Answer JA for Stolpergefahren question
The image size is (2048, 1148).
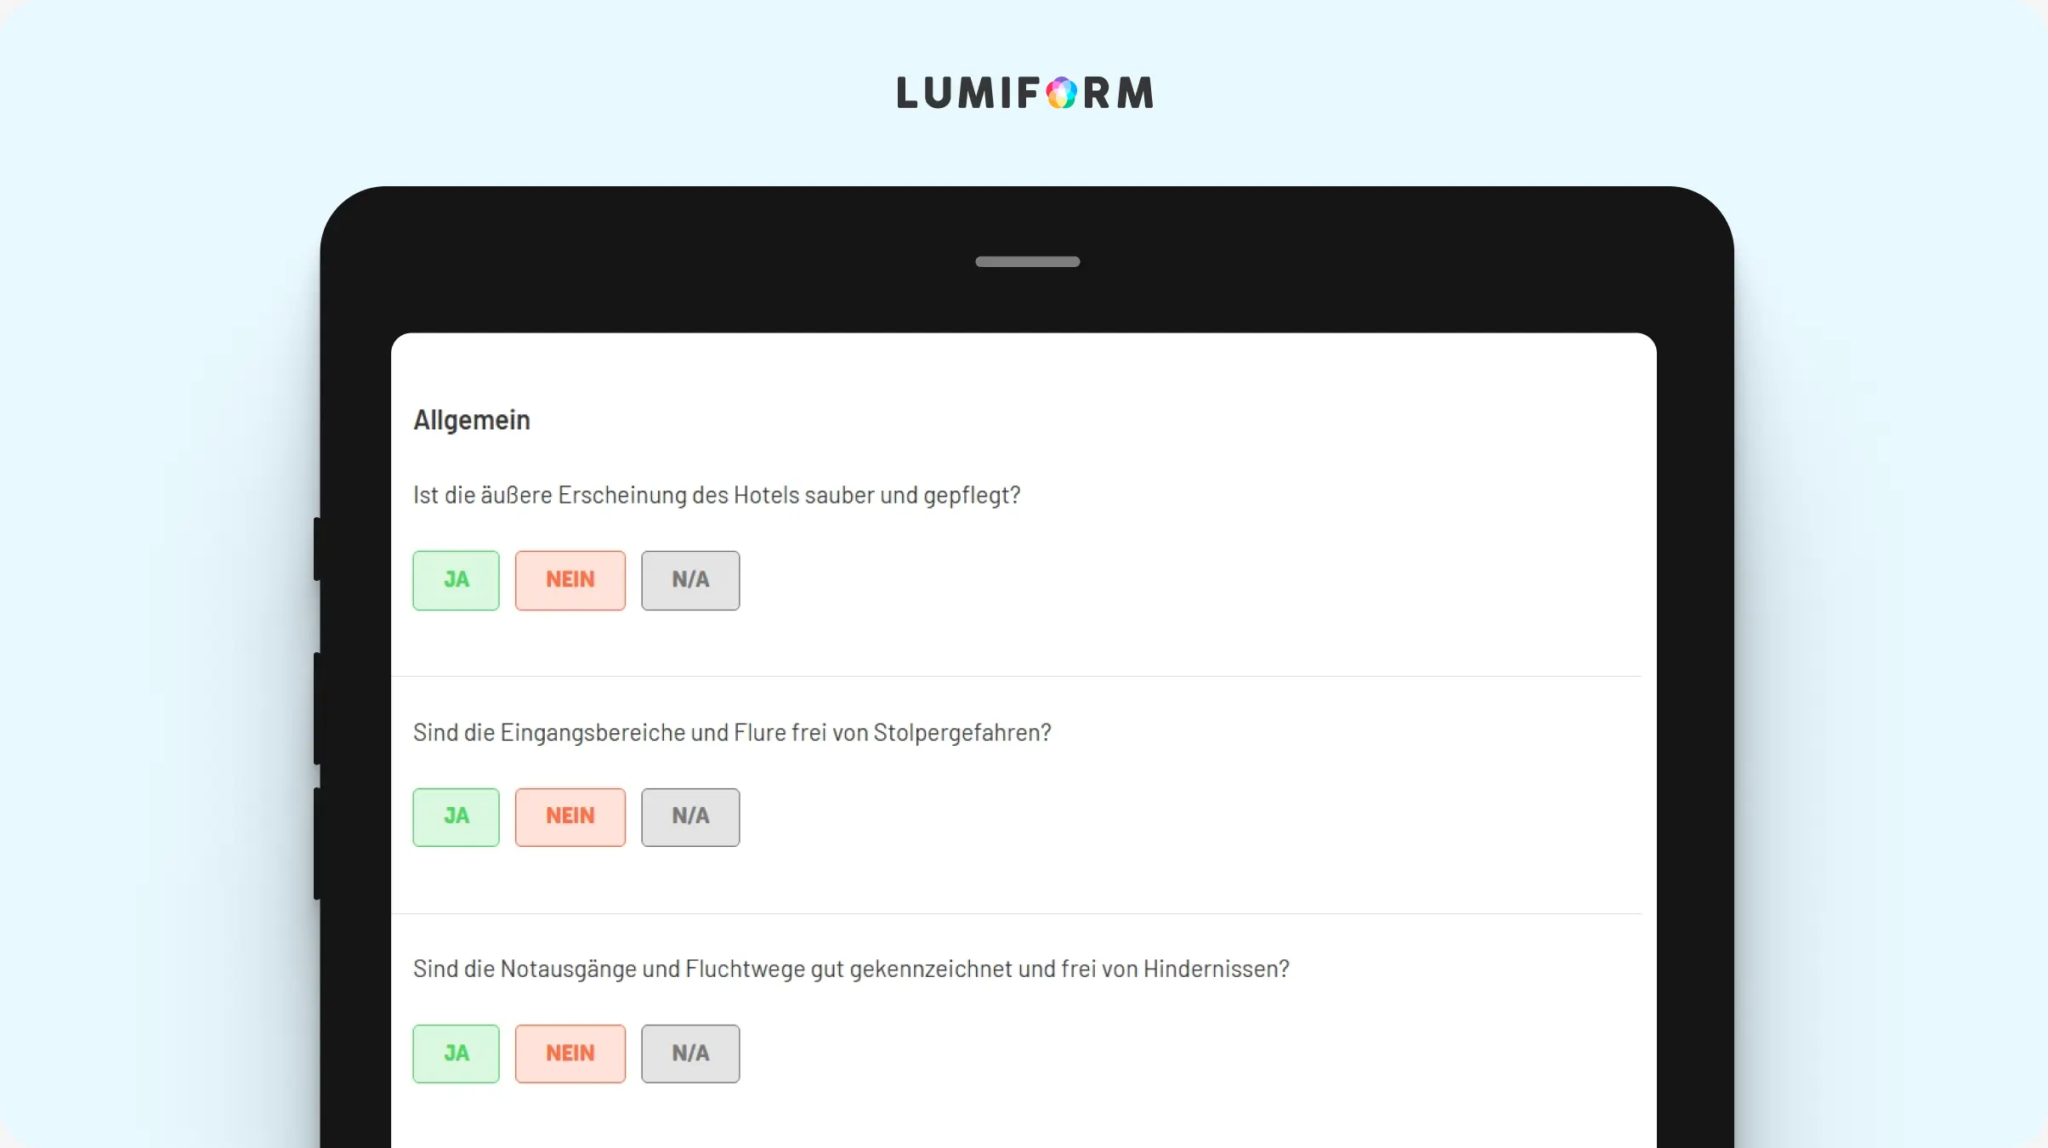[x=456, y=817]
